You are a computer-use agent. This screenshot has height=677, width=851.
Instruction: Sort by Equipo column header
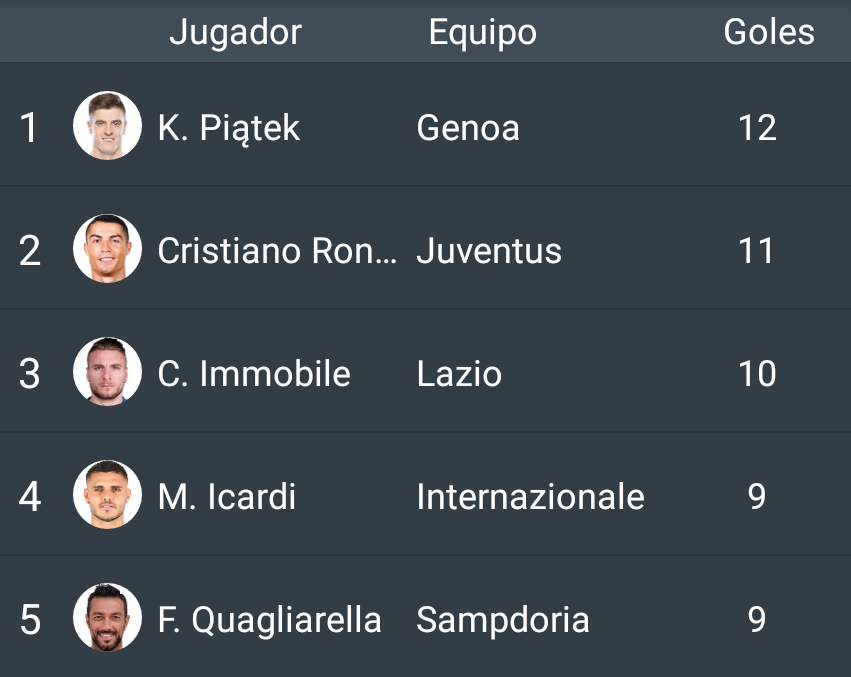tap(482, 33)
